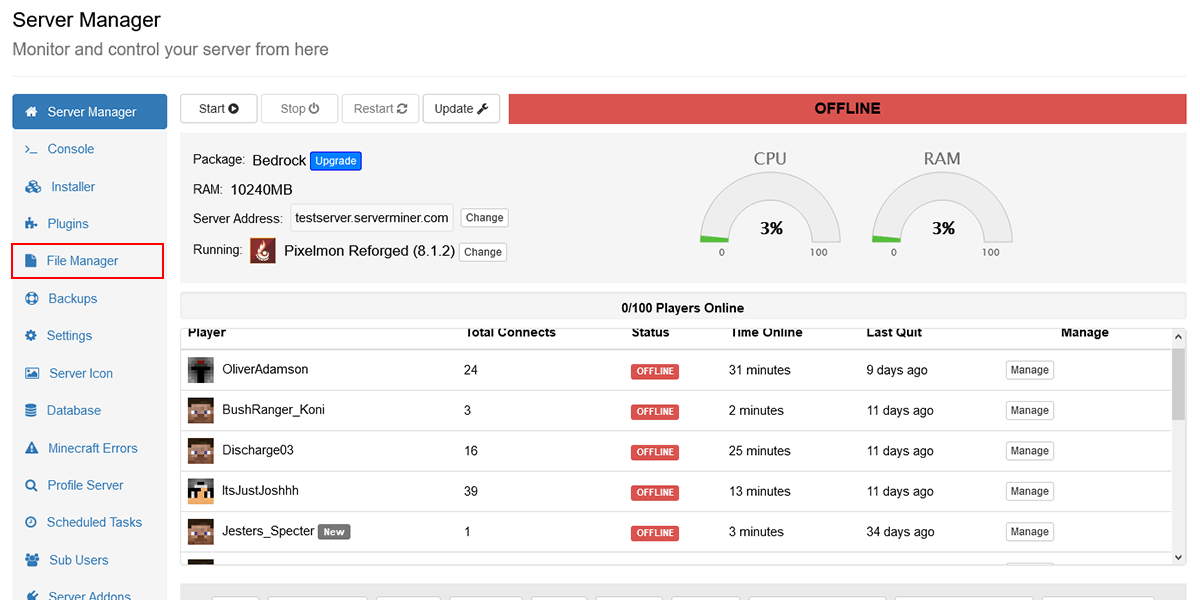Open the Plugins section
The width and height of the screenshot is (1200, 600).
[x=89, y=224]
